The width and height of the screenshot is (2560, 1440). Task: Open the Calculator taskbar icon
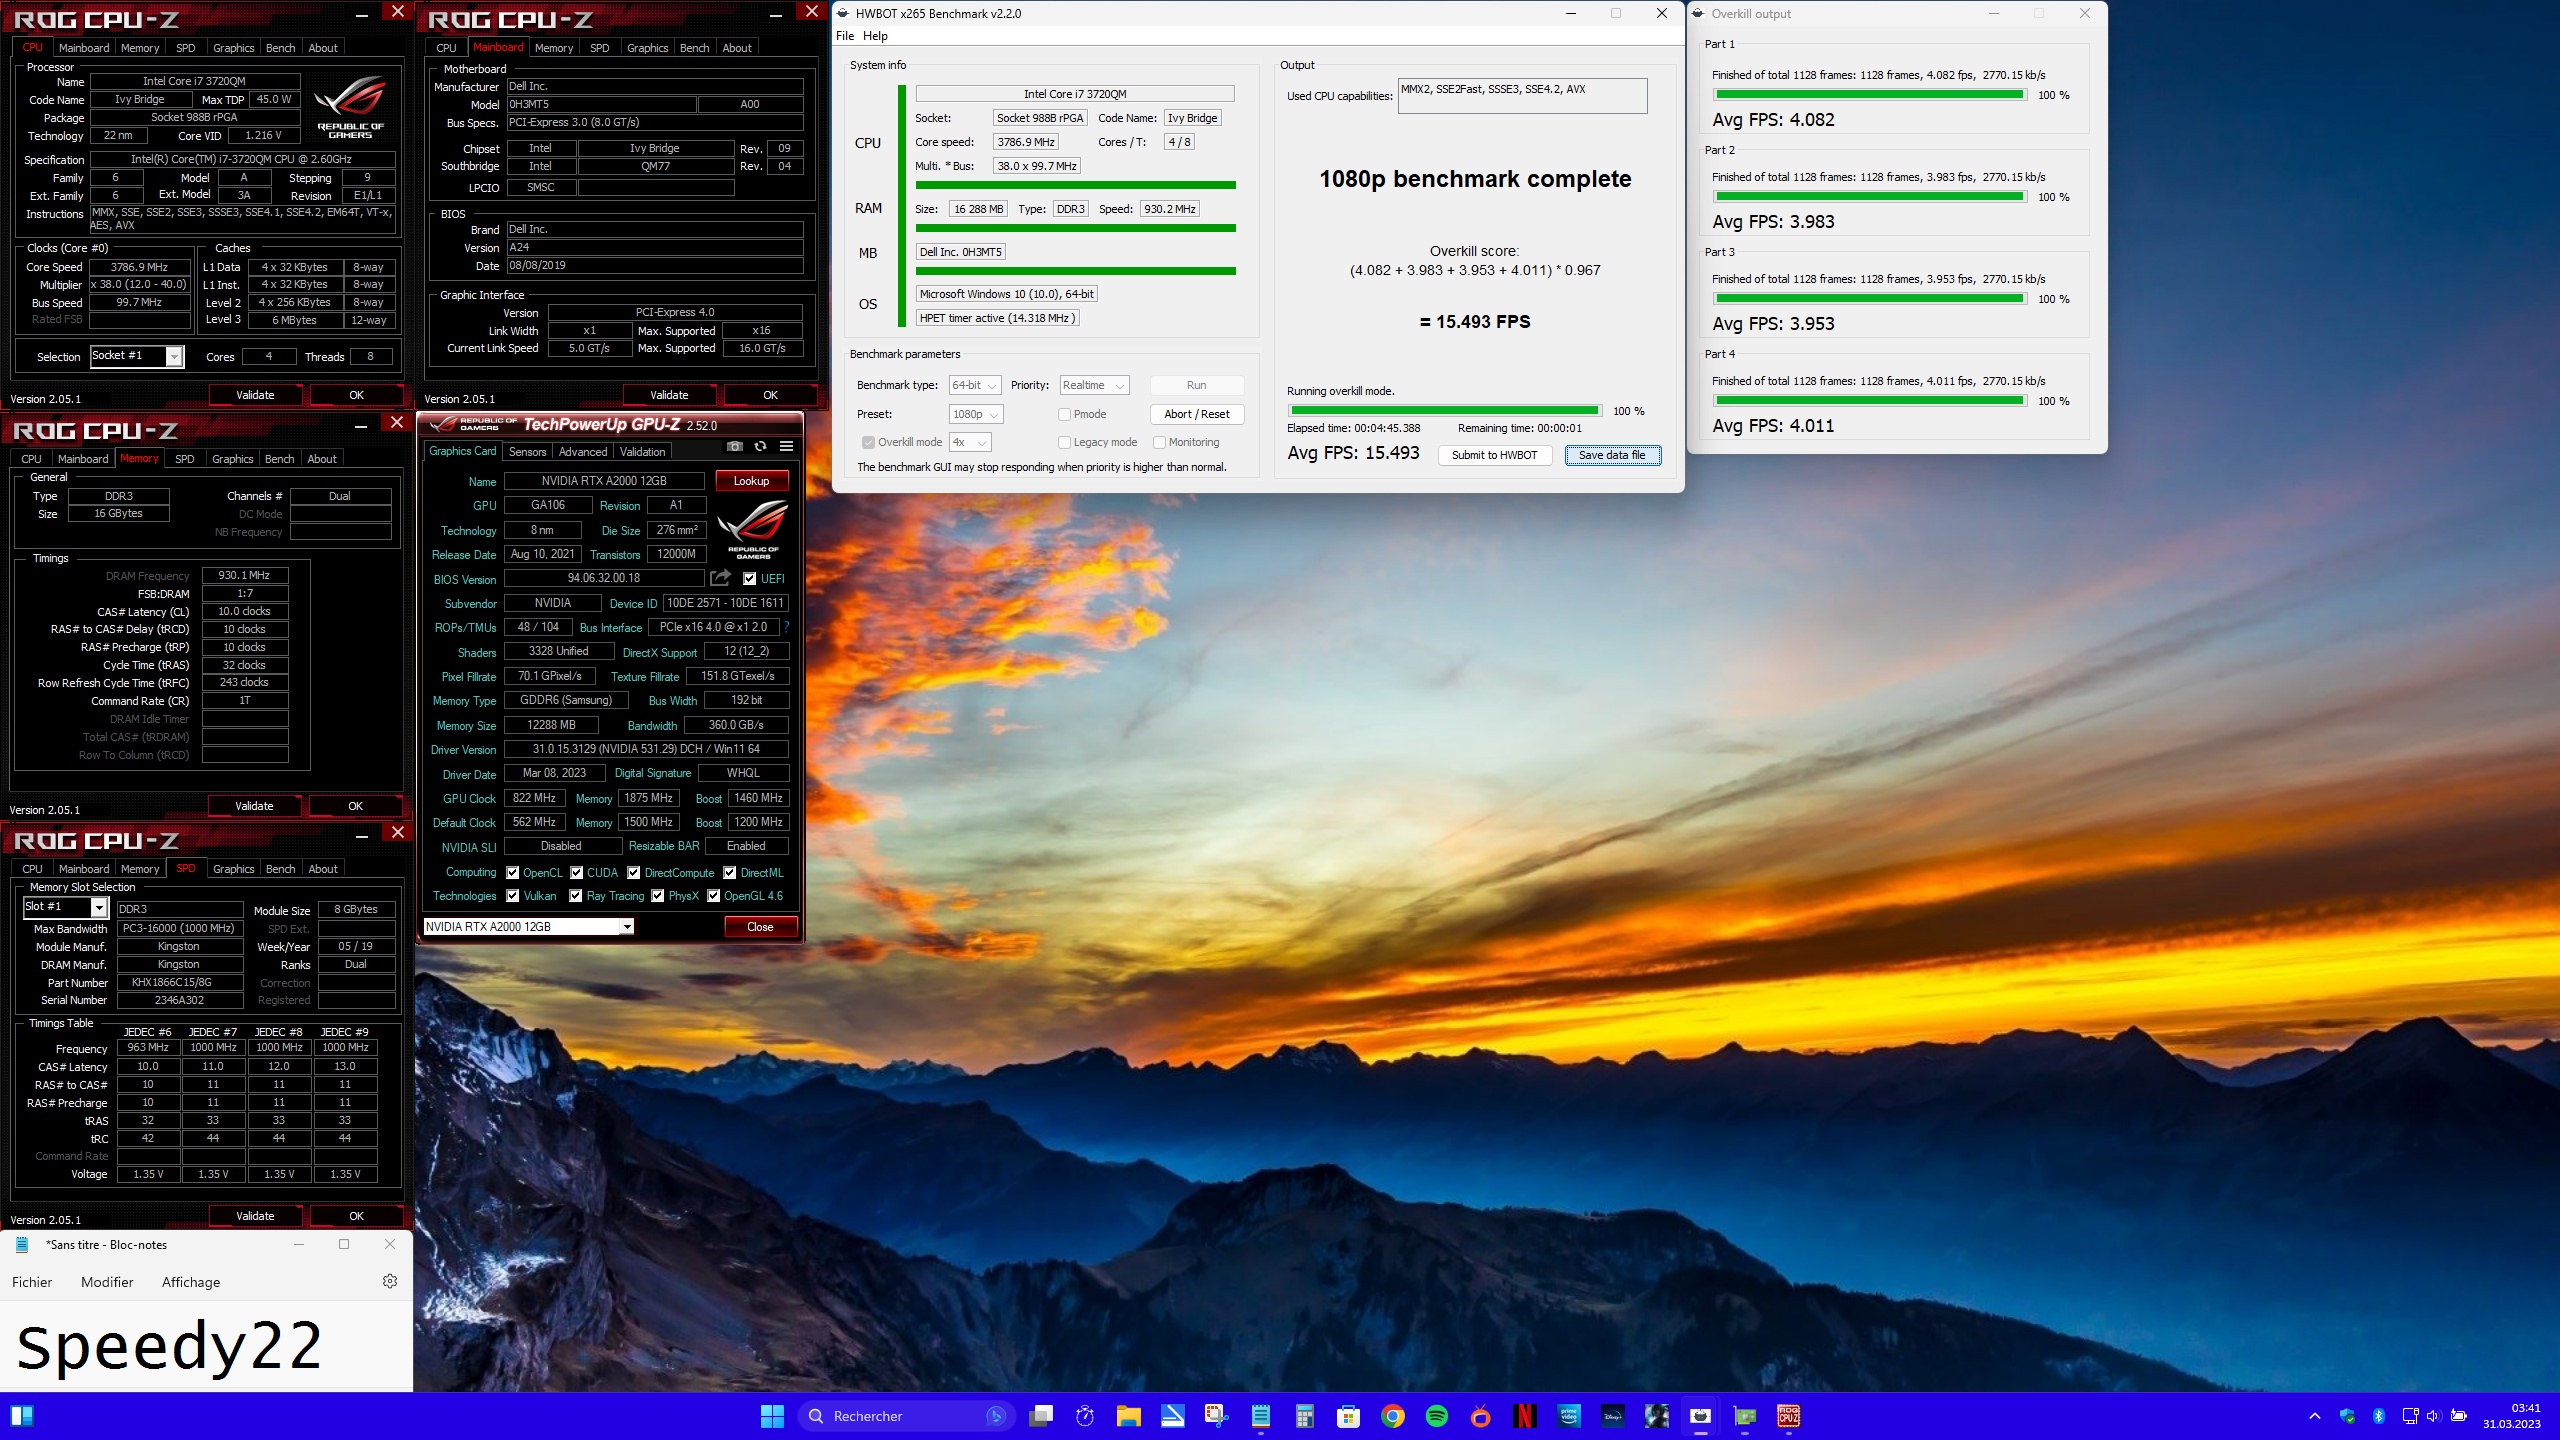click(1305, 1416)
